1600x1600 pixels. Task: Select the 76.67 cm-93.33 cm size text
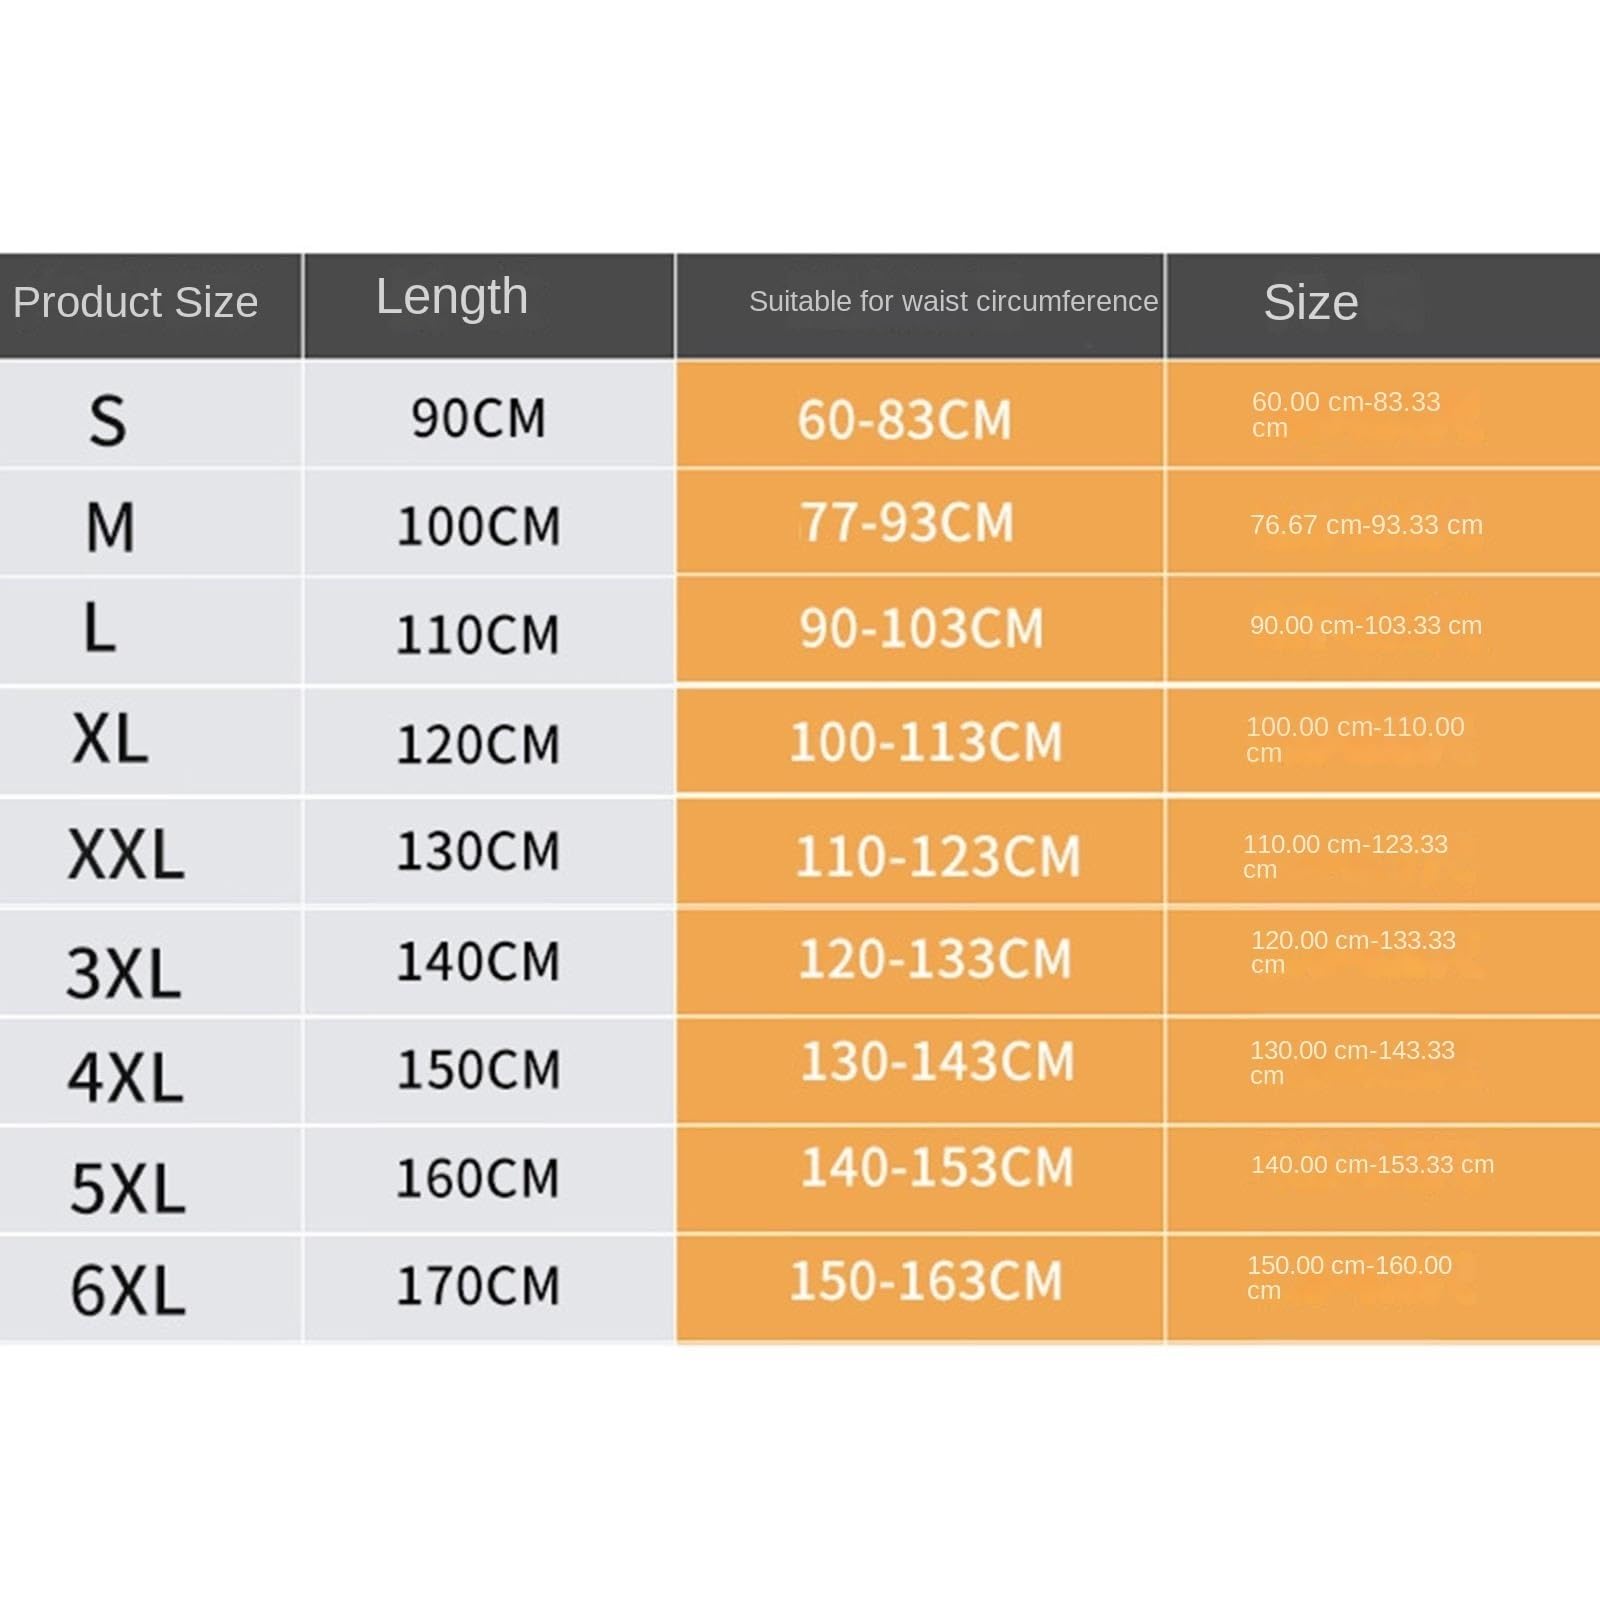(1366, 525)
